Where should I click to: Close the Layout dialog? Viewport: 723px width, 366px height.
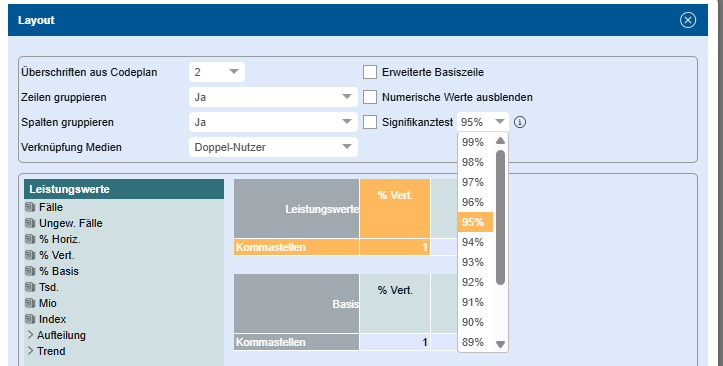click(687, 20)
